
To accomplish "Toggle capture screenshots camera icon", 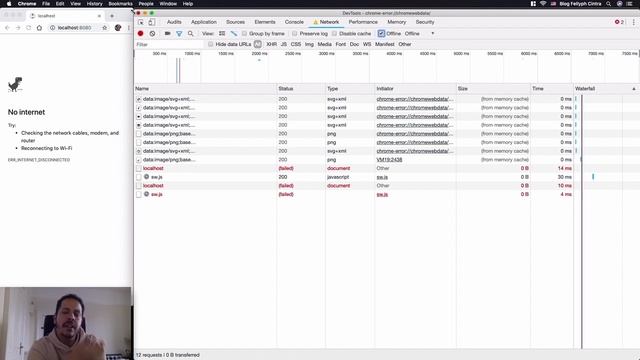I will 167,33.
